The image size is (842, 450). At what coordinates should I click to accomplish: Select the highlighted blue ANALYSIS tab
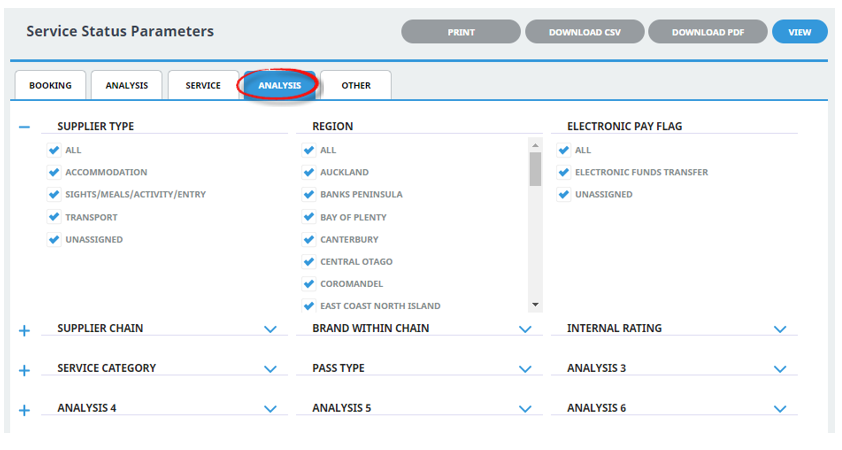[279, 85]
